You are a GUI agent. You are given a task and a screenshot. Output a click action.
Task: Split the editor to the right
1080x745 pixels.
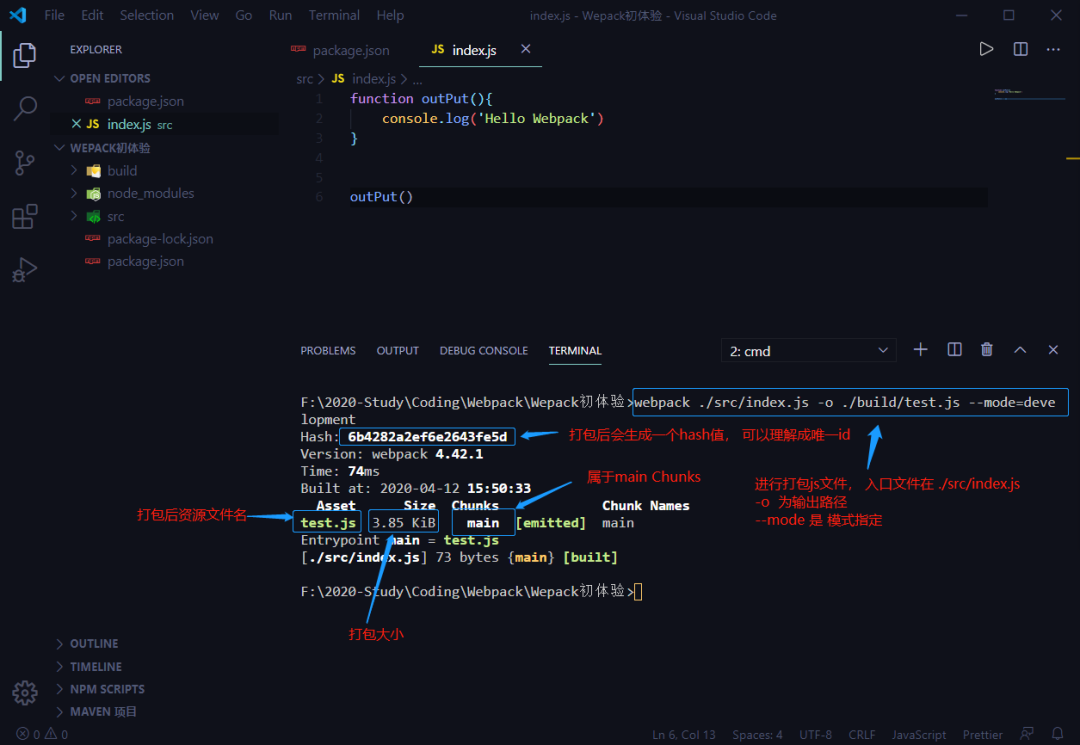coord(1020,49)
